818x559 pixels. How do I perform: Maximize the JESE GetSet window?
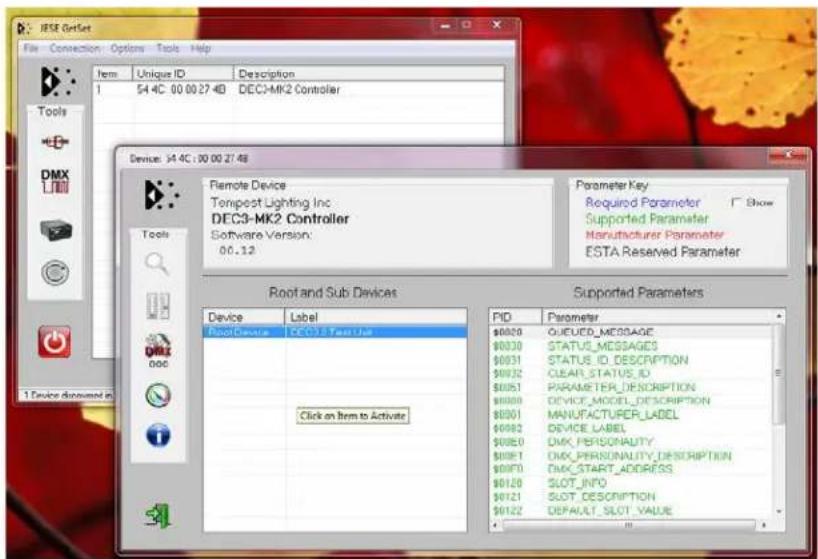467,25
